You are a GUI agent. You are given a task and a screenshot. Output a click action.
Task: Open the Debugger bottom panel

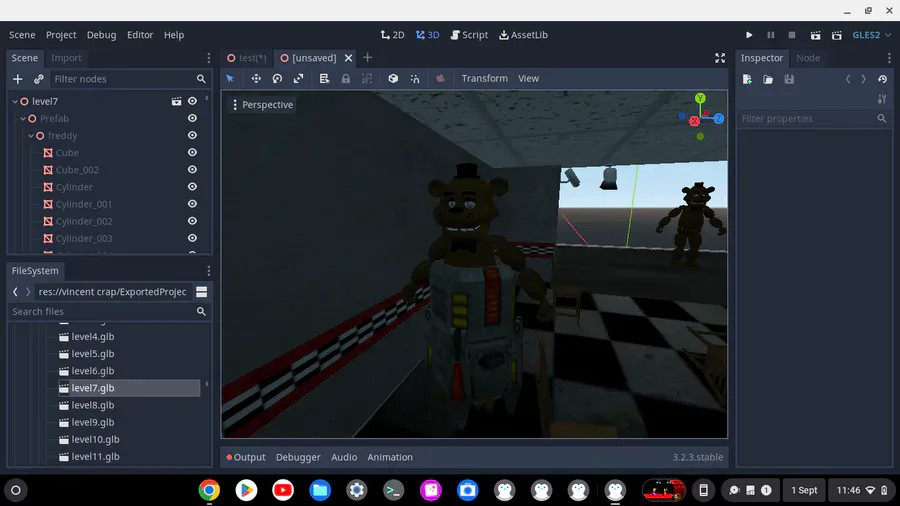point(298,457)
